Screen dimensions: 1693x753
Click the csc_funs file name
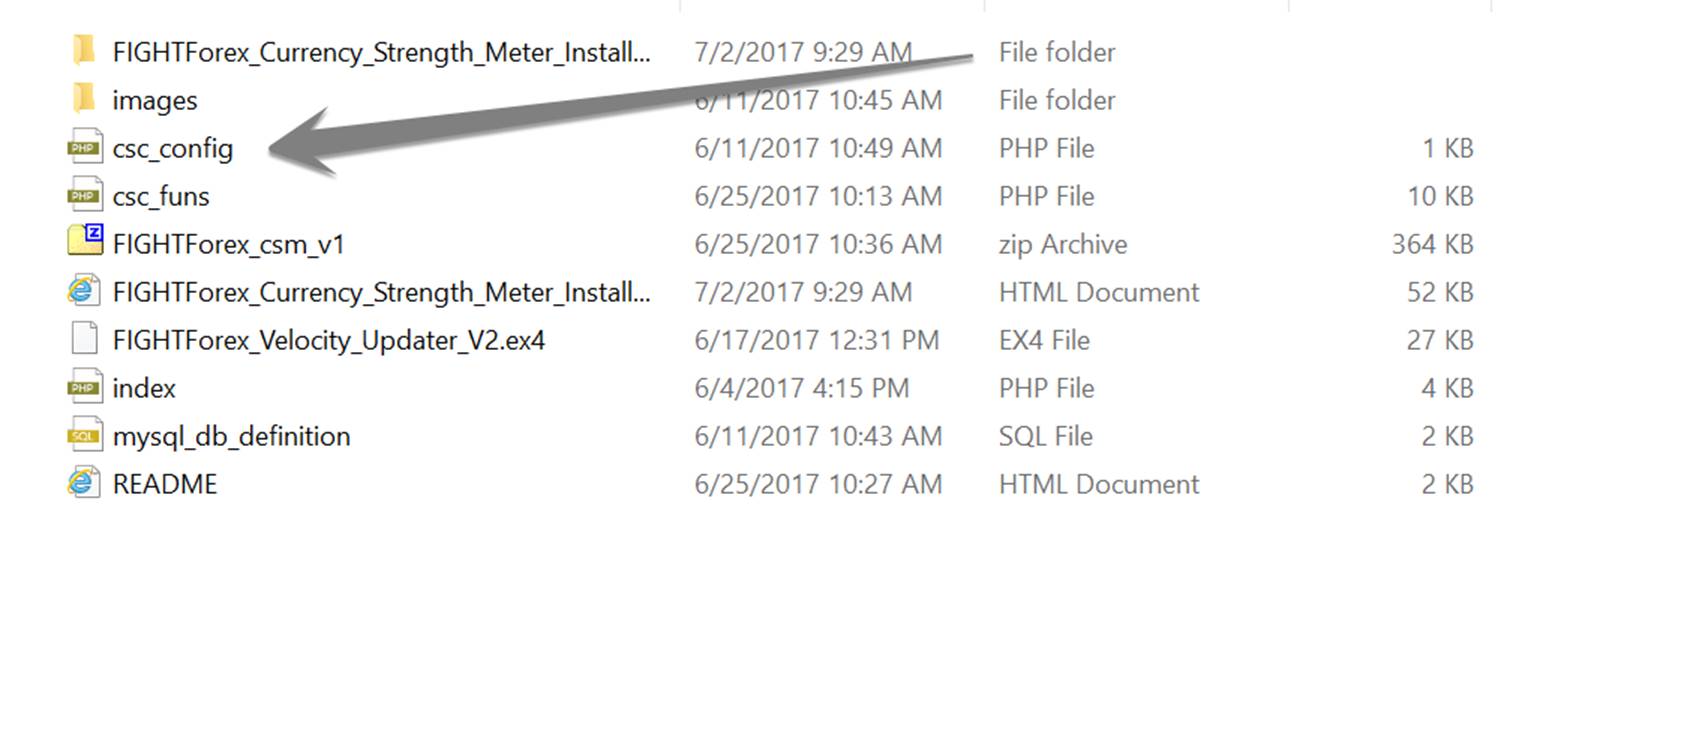tap(161, 197)
